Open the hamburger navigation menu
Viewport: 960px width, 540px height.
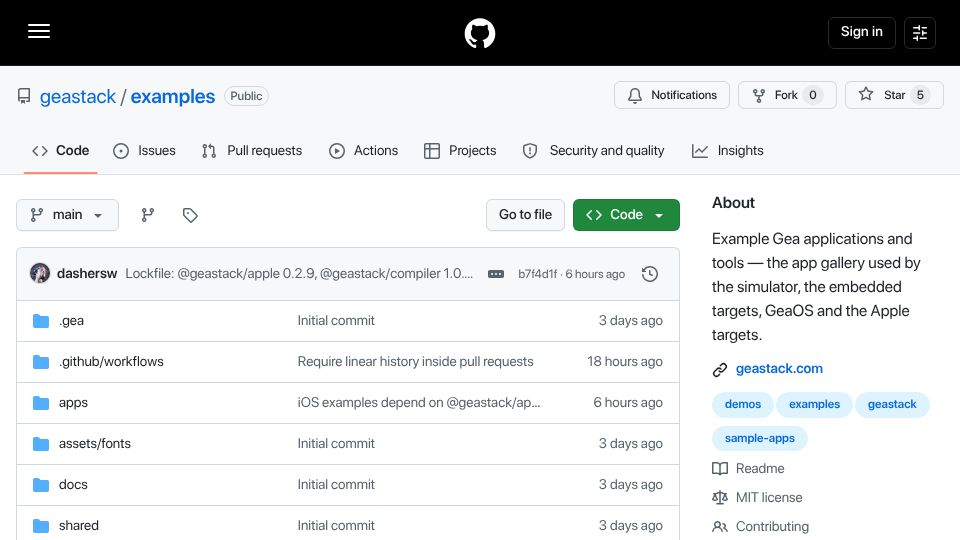pyautogui.click(x=39, y=31)
